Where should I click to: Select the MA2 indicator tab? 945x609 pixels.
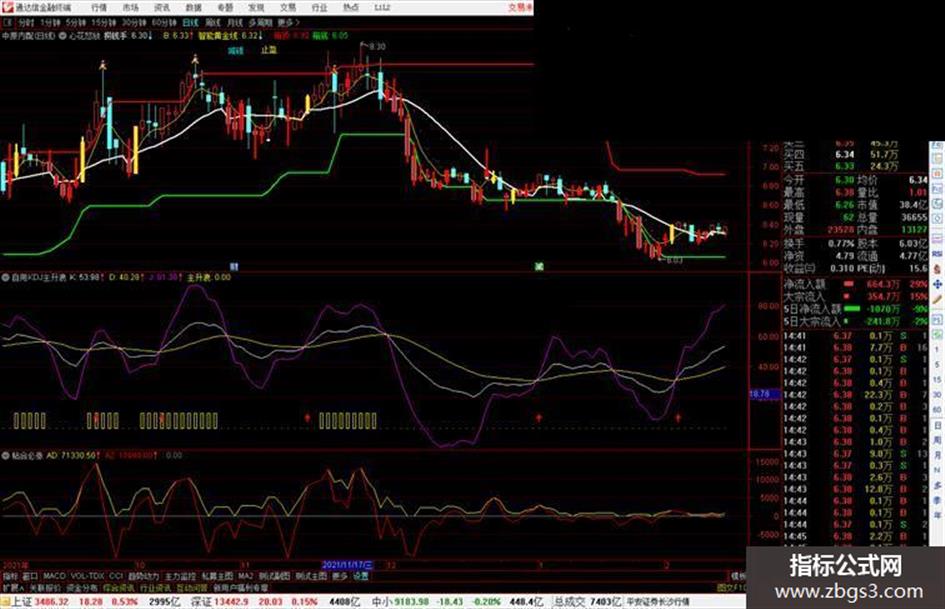click(245, 576)
